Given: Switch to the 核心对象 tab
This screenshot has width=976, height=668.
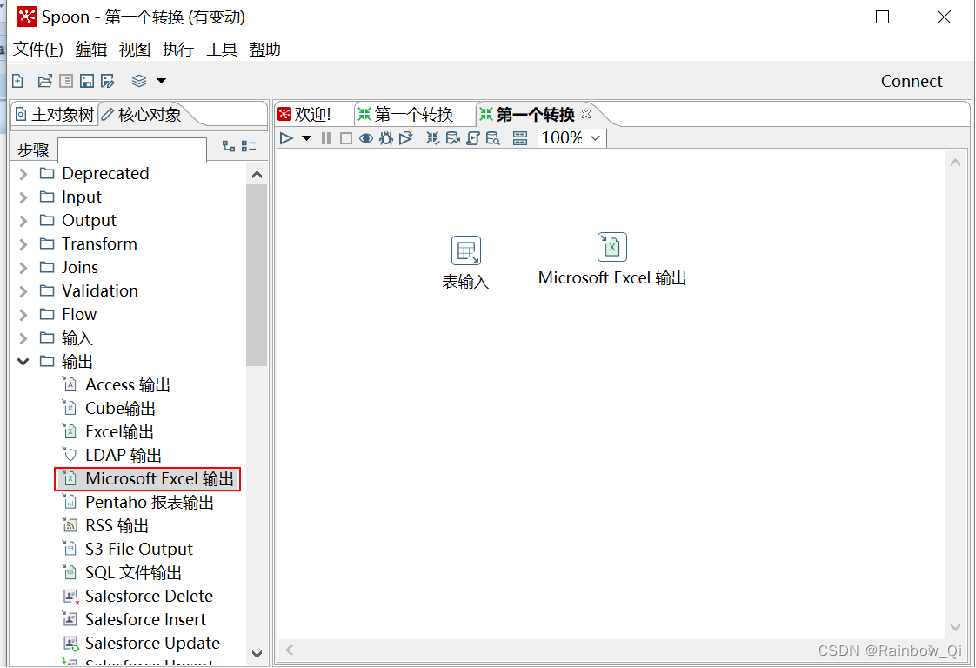Looking at the screenshot, I should [142, 115].
